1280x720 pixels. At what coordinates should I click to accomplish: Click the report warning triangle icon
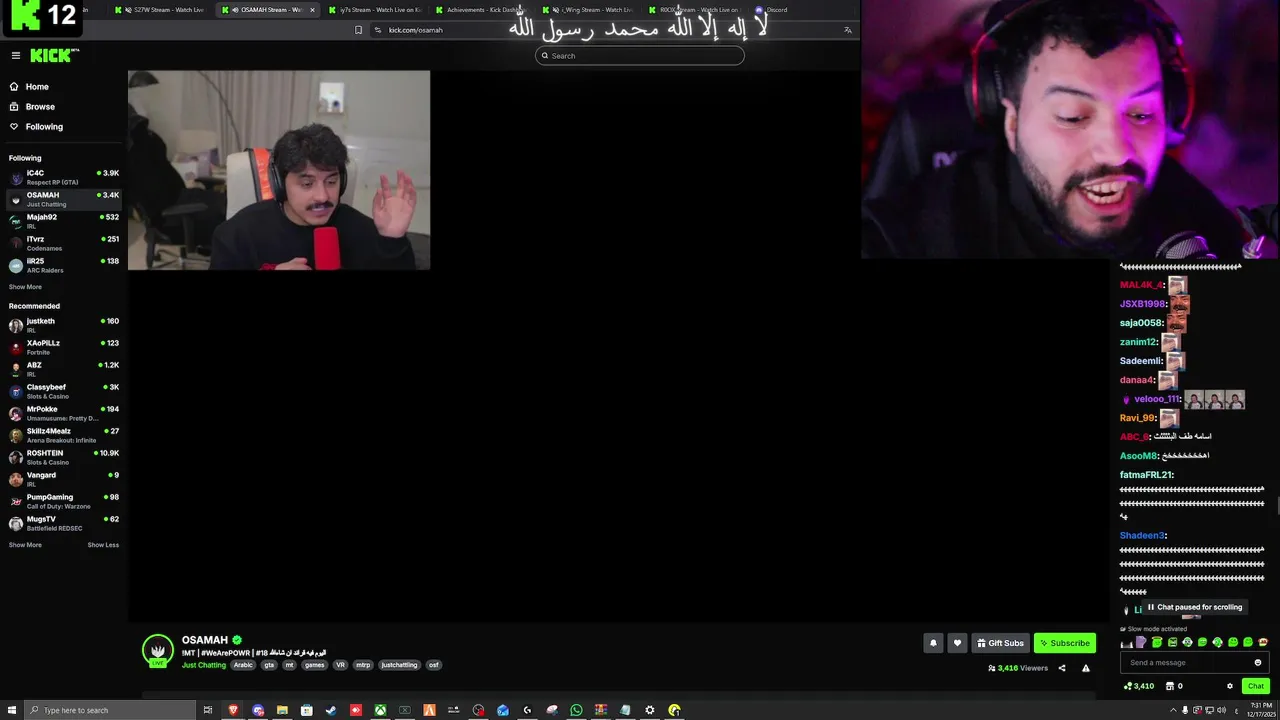tap(1086, 668)
